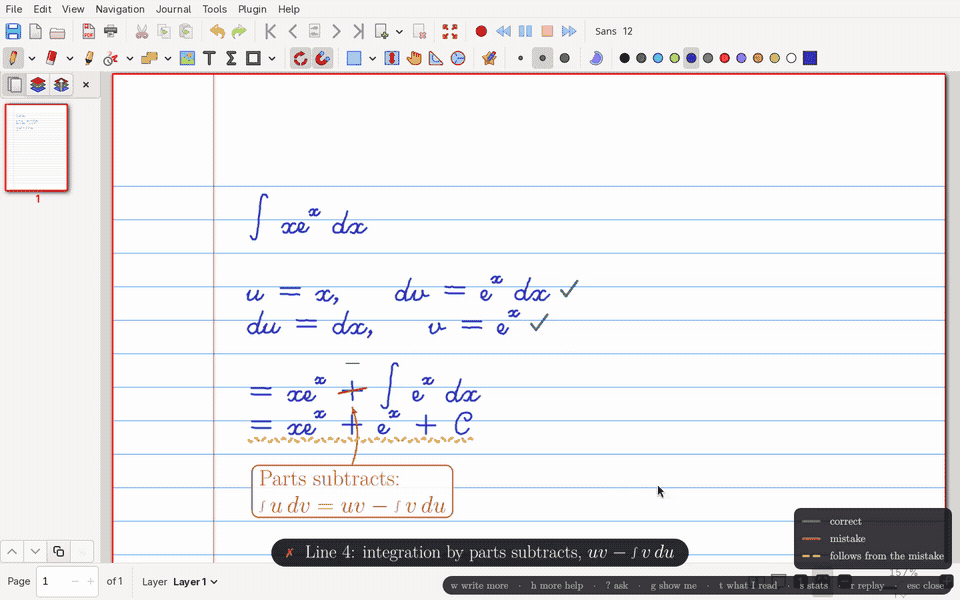Move the page up in the sidebar
960x600 pixels.
point(12,552)
